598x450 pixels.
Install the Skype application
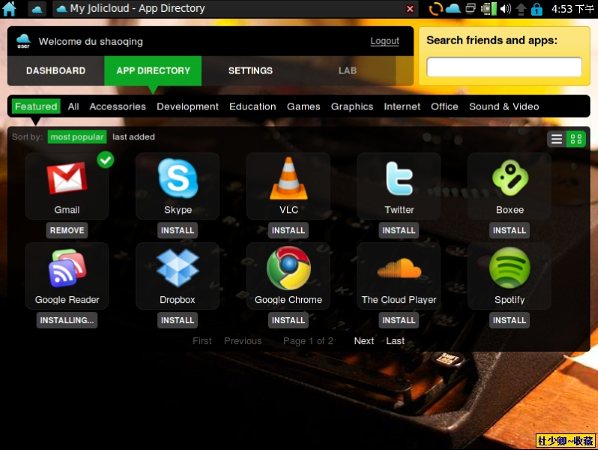[178, 230]
